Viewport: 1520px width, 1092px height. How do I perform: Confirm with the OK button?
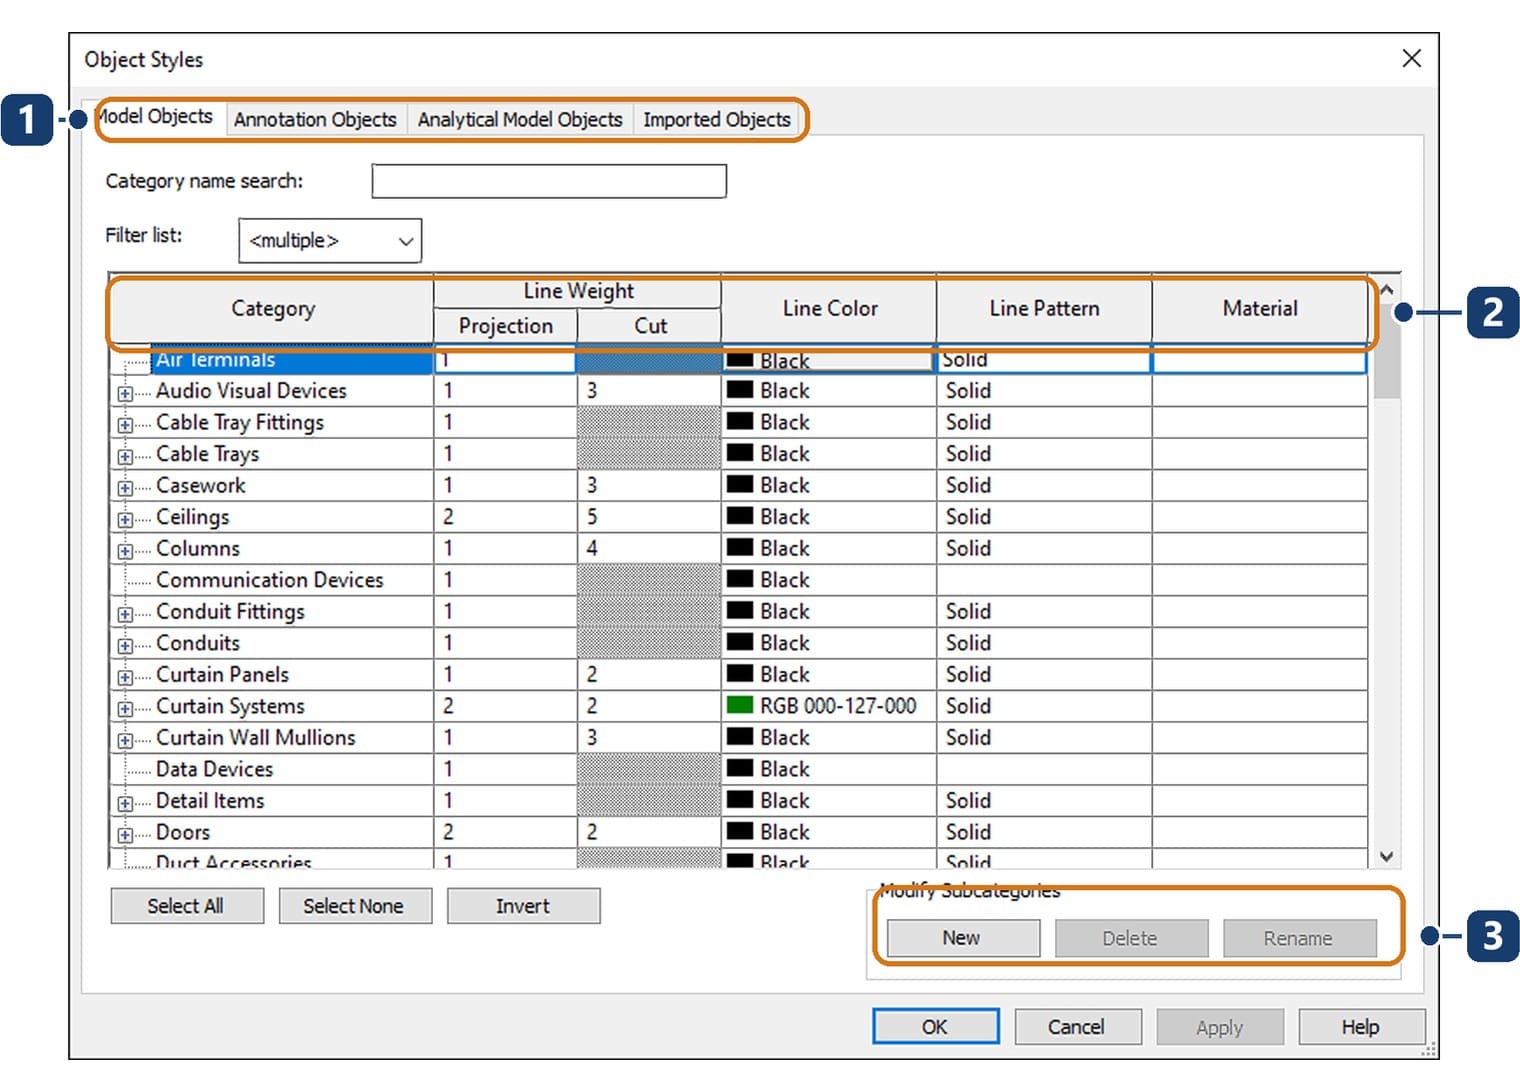pyautogui.click(x=935, y=1027)
